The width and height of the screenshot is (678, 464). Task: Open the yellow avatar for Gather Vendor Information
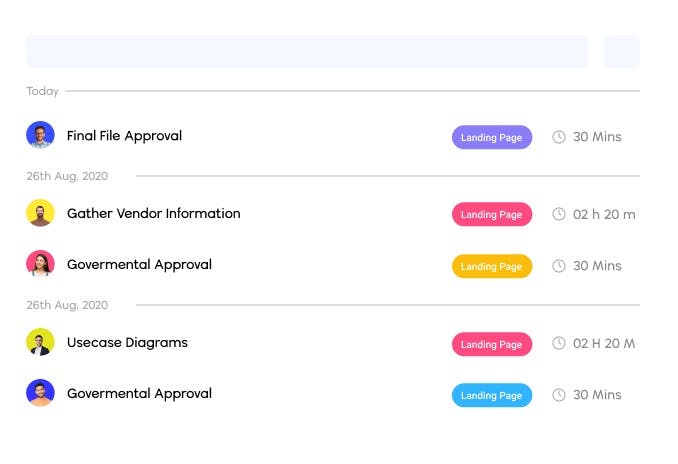[x=40, y=213]
